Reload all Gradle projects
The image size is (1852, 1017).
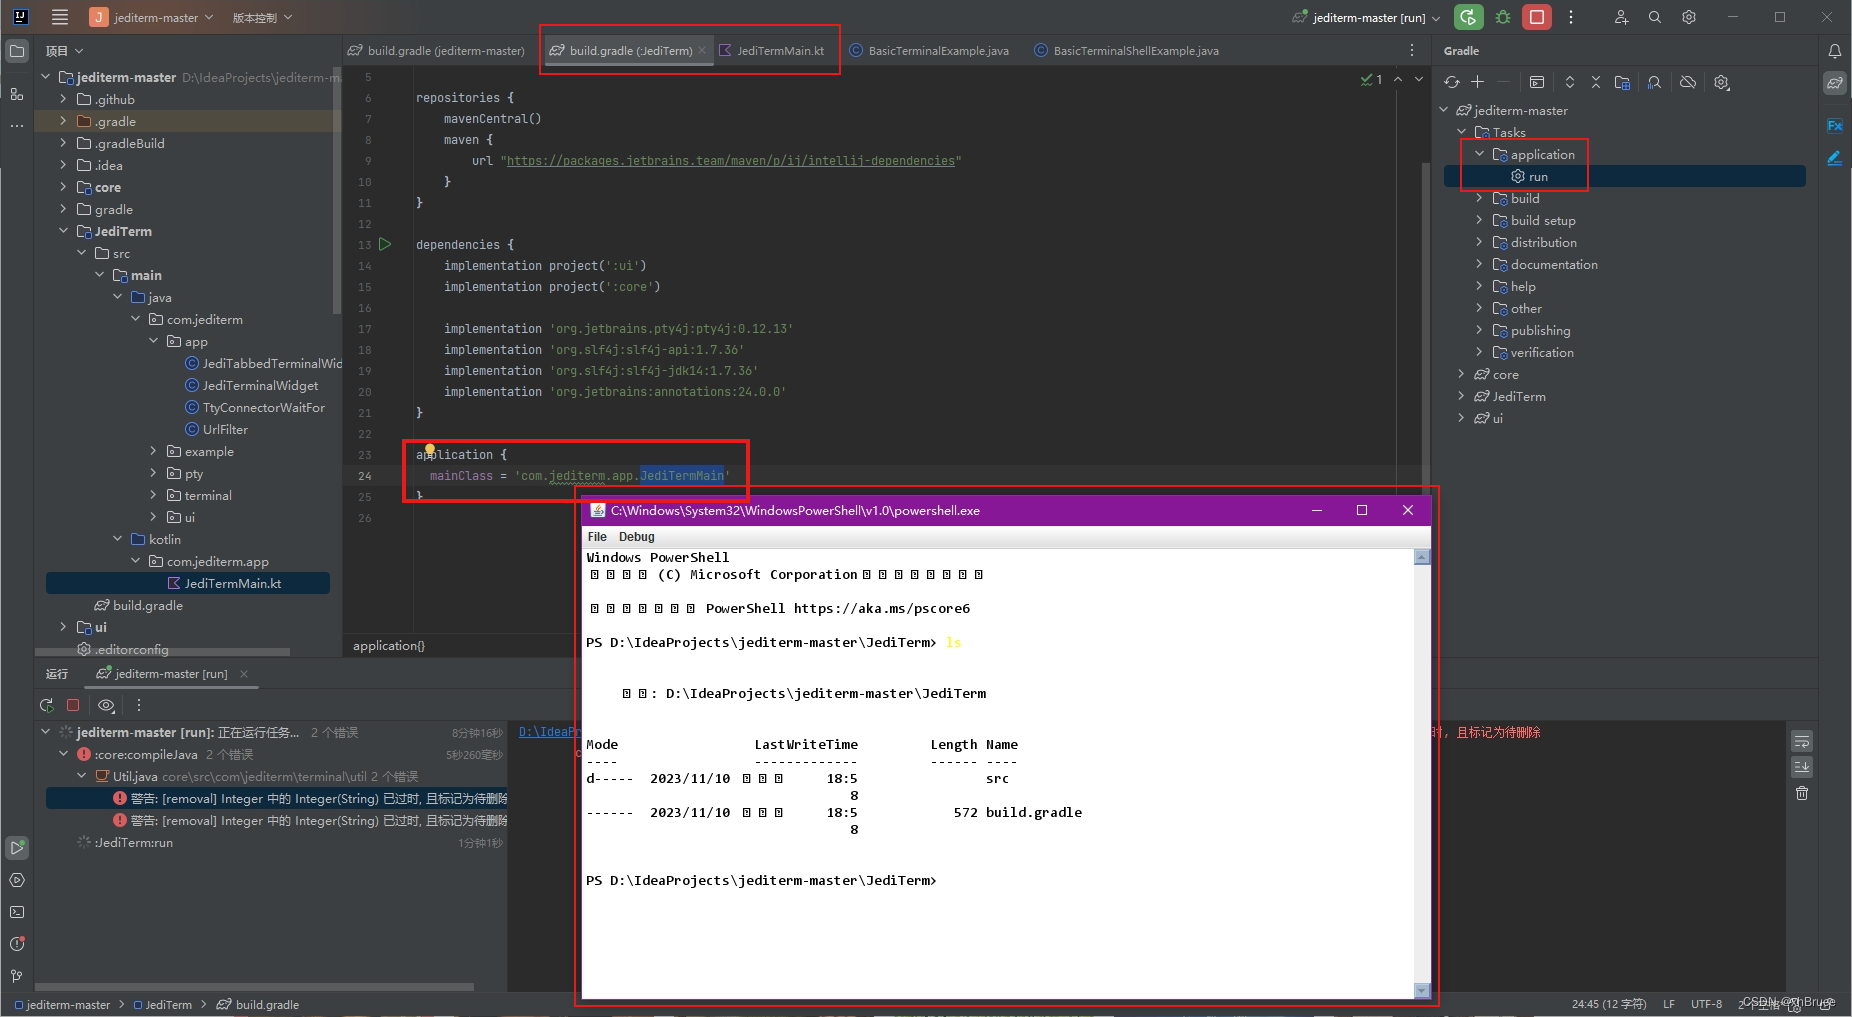(1452, 82)
